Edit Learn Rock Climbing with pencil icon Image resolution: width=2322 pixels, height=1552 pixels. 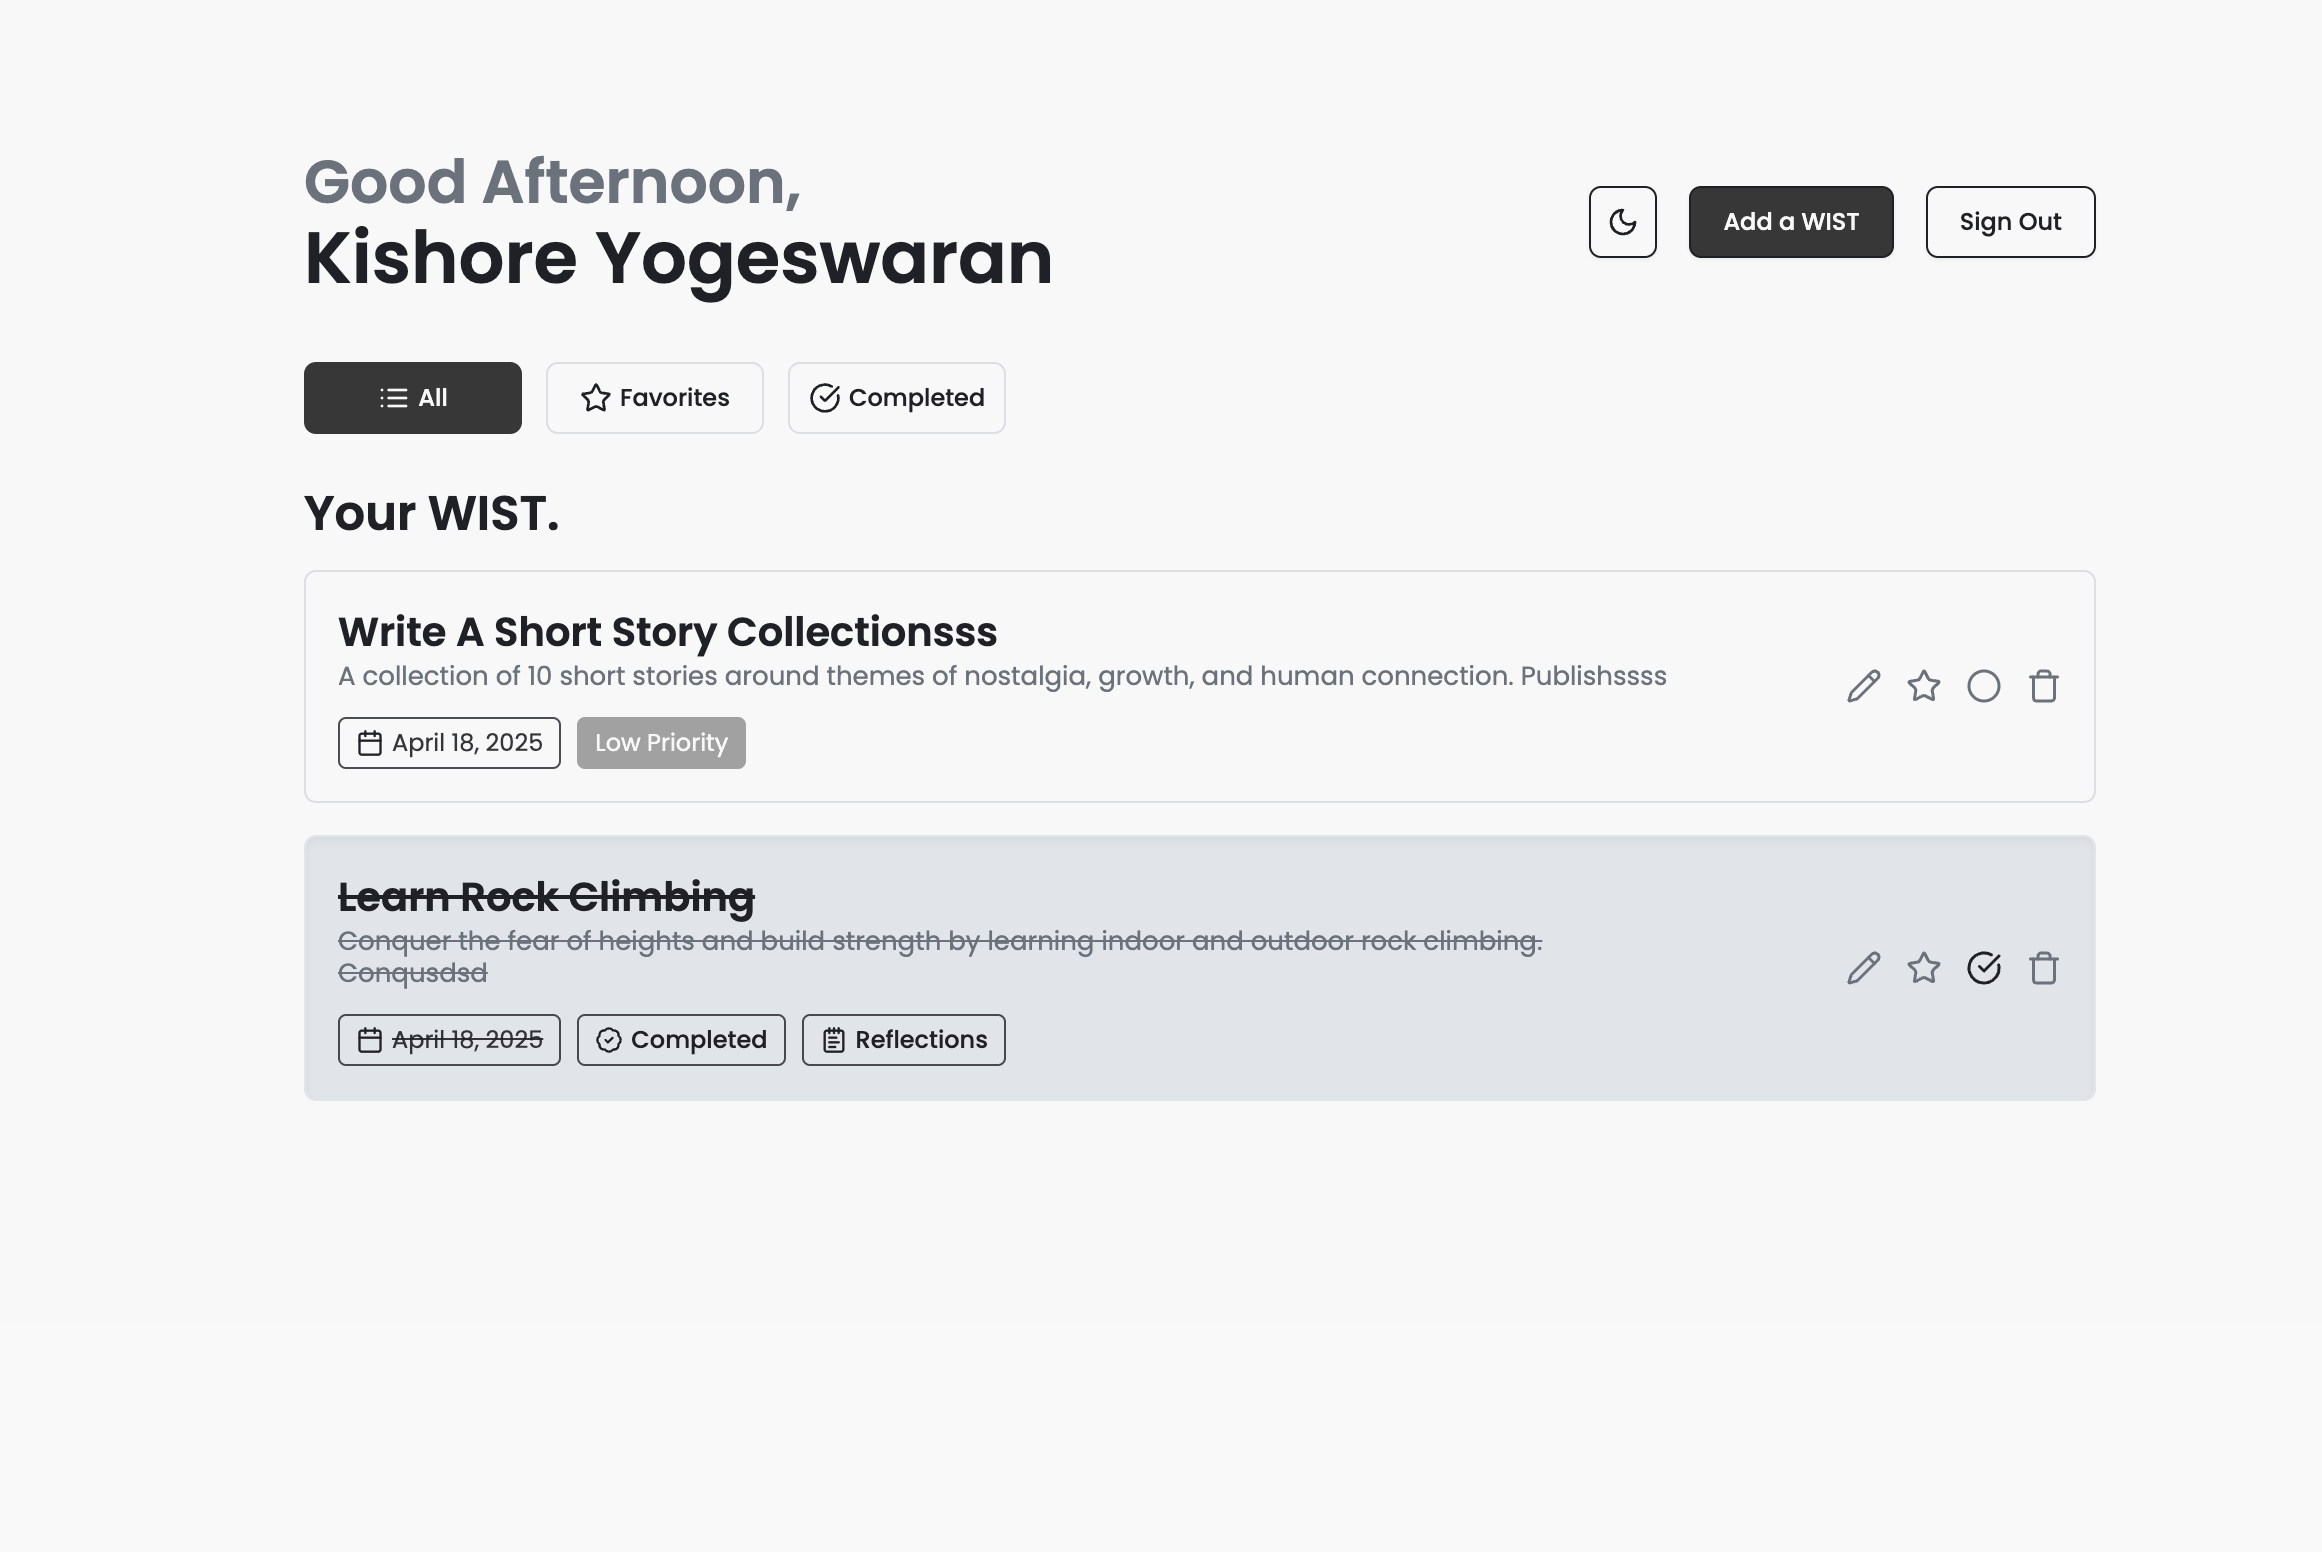pyautogui.click(x=1863, y=968)
